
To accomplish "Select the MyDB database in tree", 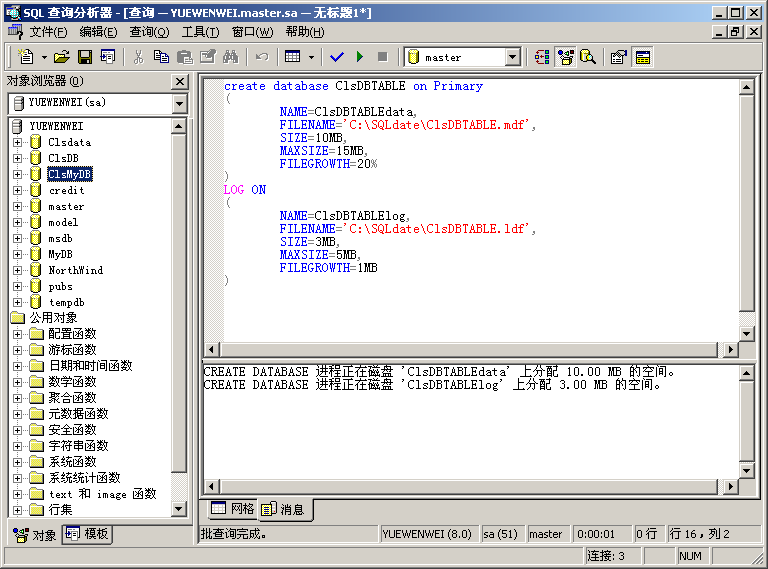I will pyautogui.click(x=60, y=255).
